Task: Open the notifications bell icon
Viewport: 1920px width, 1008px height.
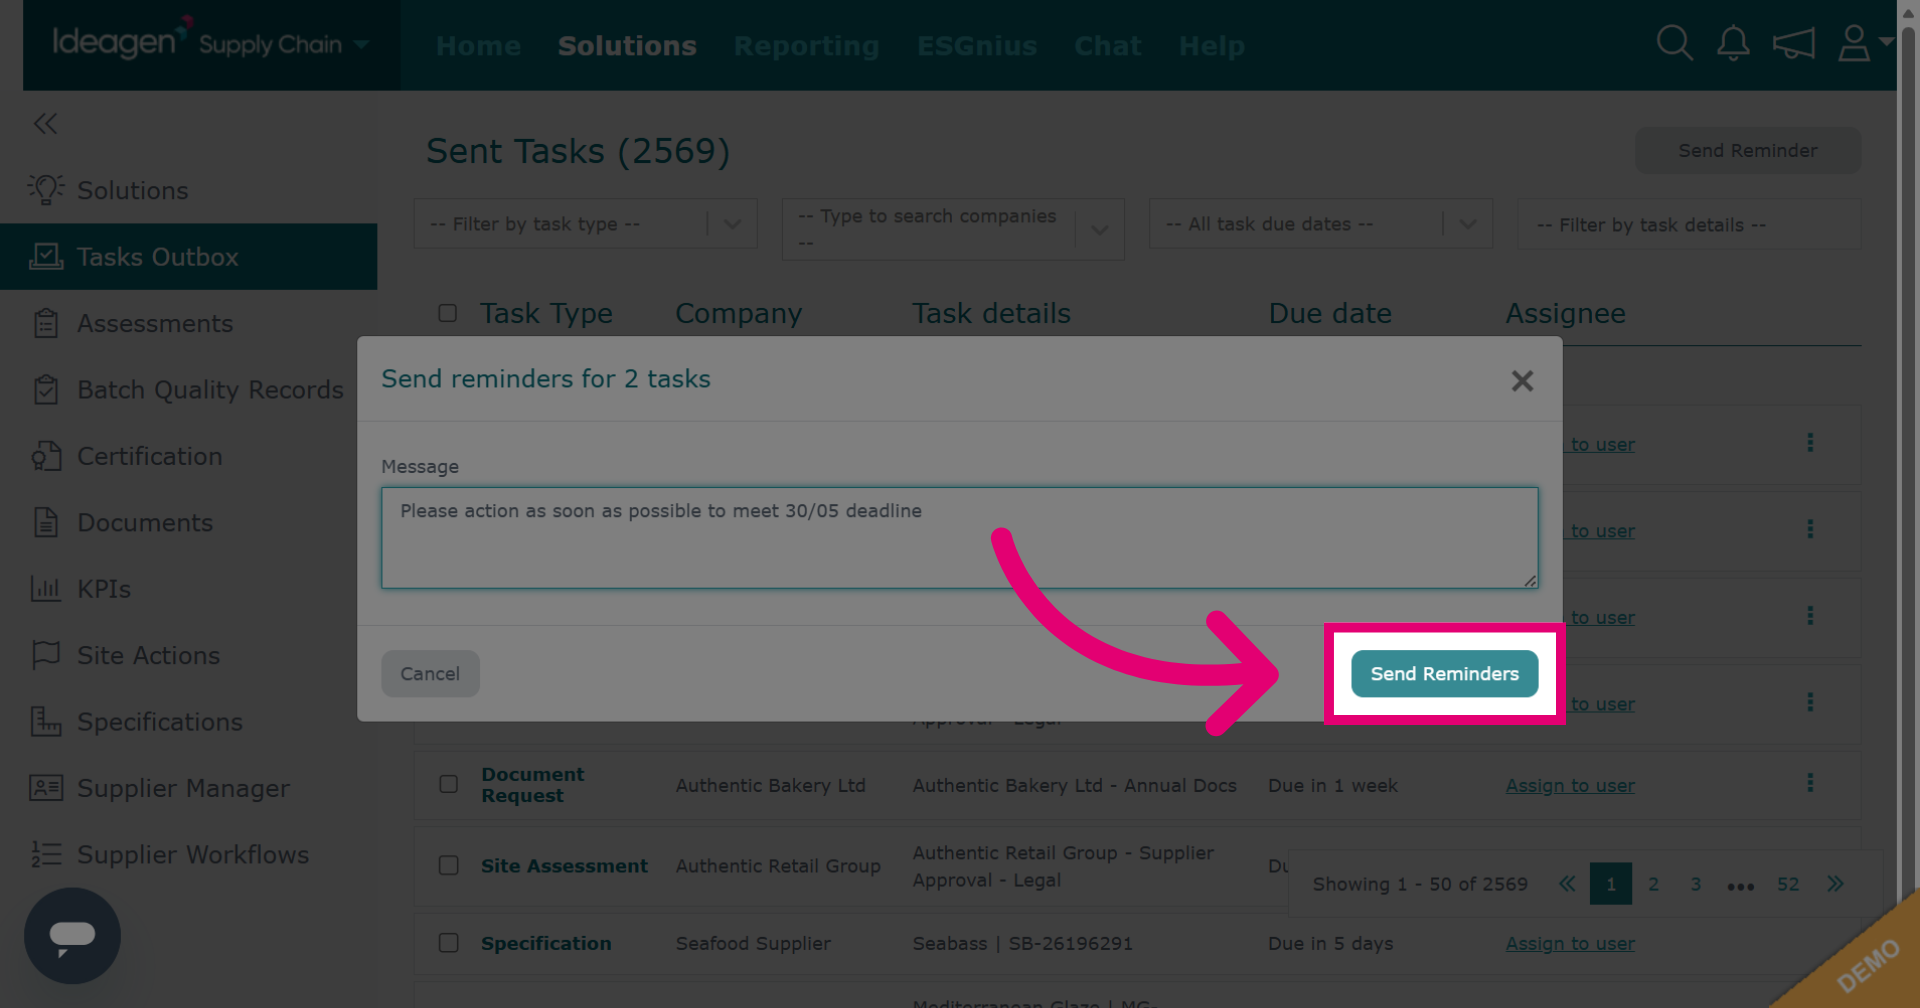Action: pos(1733,44)
